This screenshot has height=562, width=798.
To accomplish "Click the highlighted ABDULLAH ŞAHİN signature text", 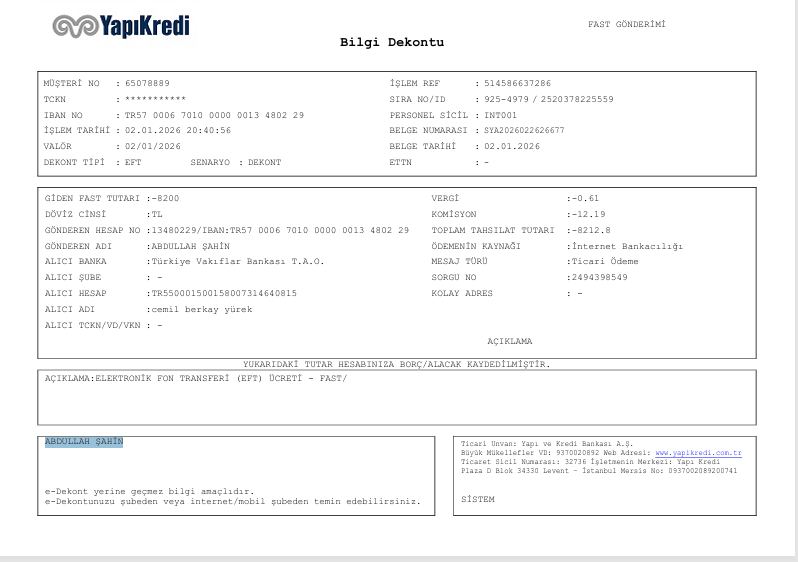I will [x=84, y=441].
